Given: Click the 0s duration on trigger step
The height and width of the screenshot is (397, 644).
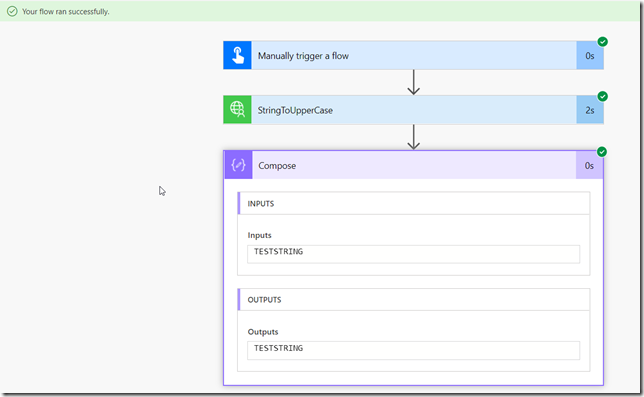Looking at the screenshot, I should 590,55.
